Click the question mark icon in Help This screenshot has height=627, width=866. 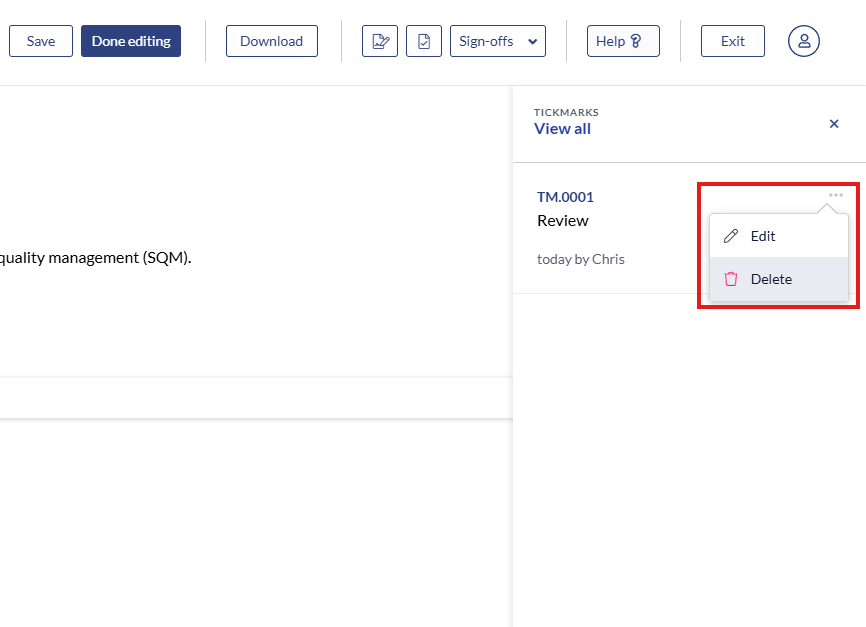coord(635,41)
